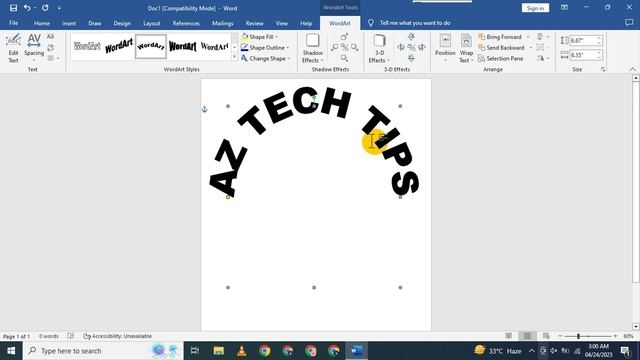
Task: Click the Edit Text WordArt button
Action: tap(13, 48)
